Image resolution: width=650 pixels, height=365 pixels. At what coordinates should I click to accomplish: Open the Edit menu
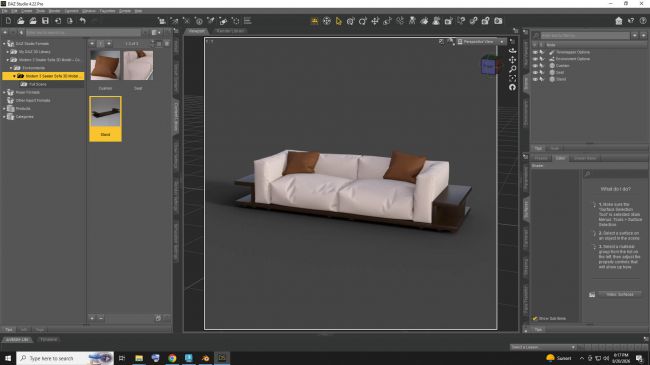14,11
